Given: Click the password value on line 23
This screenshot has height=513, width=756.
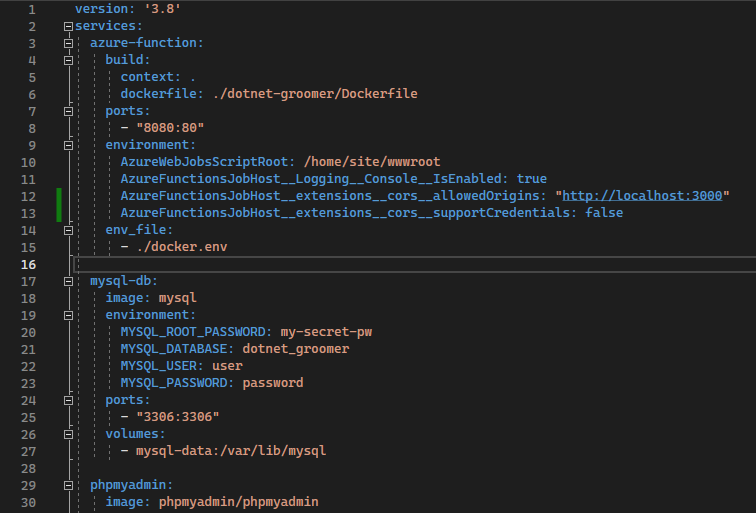Looking at the screenshot, I should pos(273,383).
